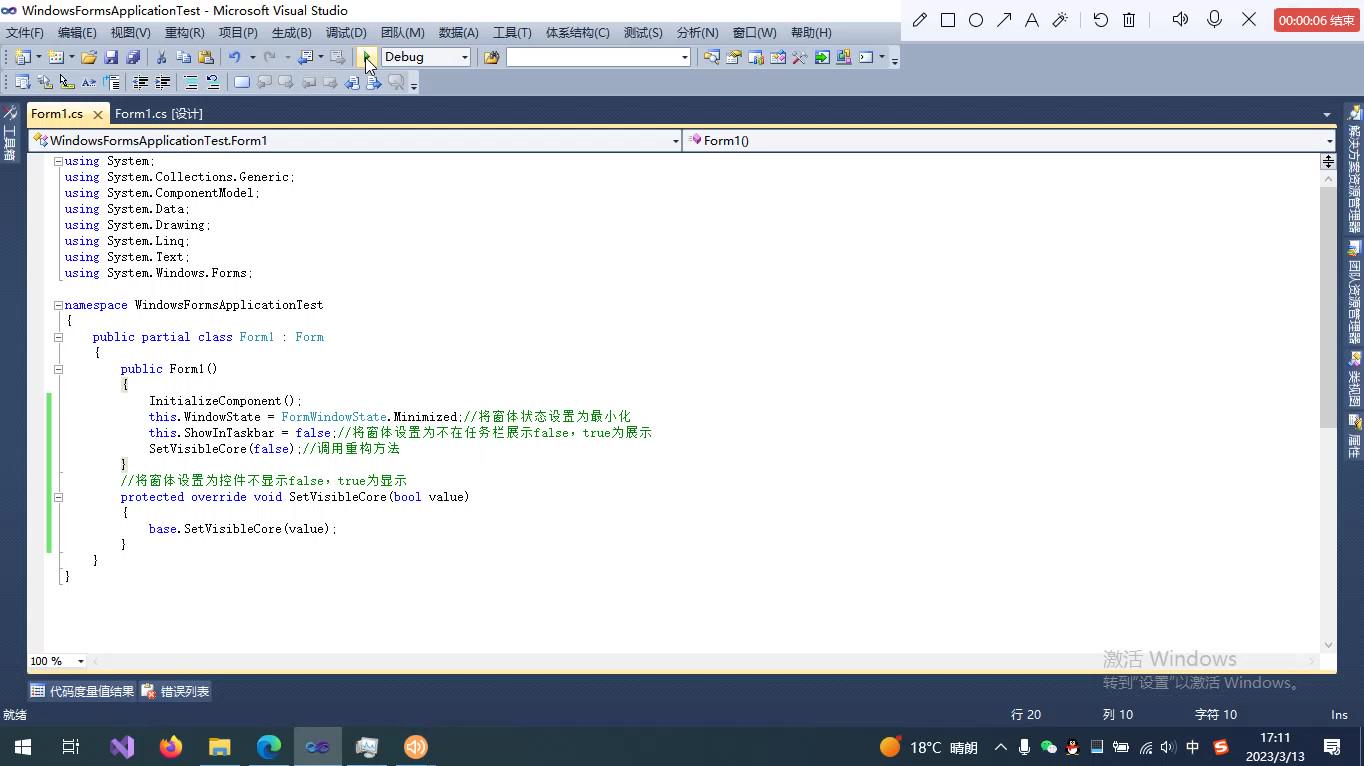1364x766 pixels.
Task: Switch to the Form1.cs [设计] tab
Action: [x=158, y=113]
